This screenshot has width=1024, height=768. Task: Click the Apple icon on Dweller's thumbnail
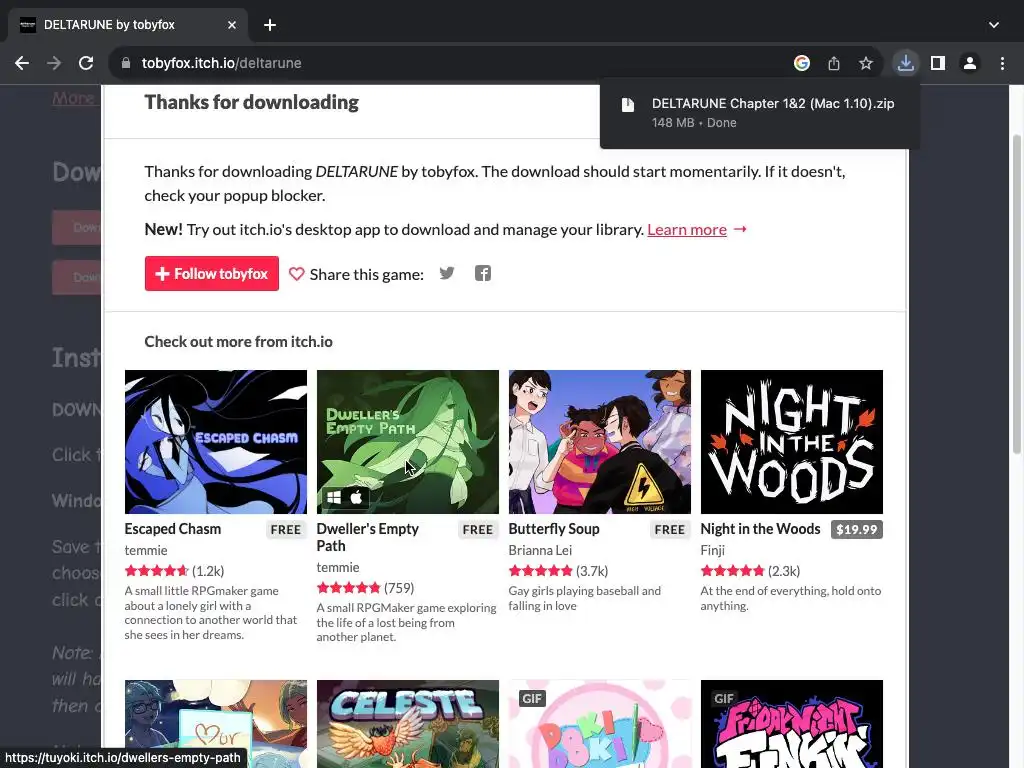(x=357, y=498)
